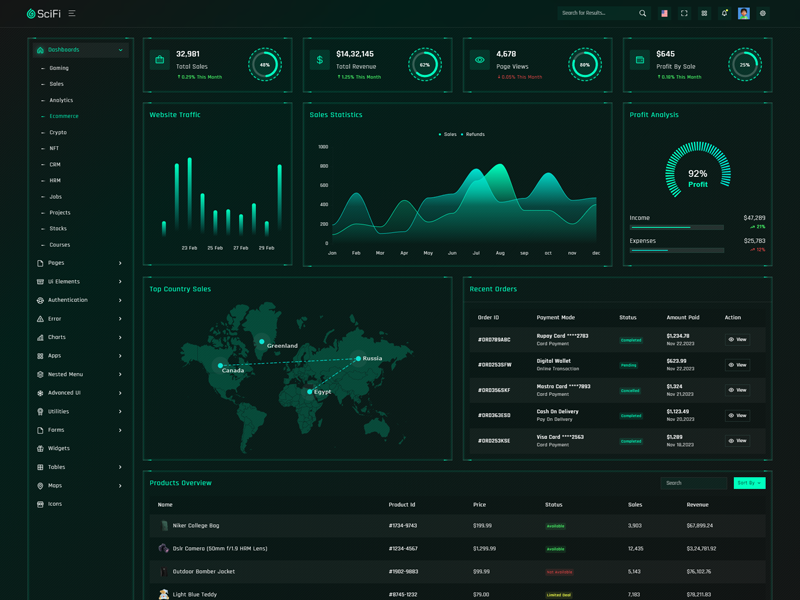800x600 pixels.
Task: Open the Widgets sidebar item
Action: click(x=59, y=448)
